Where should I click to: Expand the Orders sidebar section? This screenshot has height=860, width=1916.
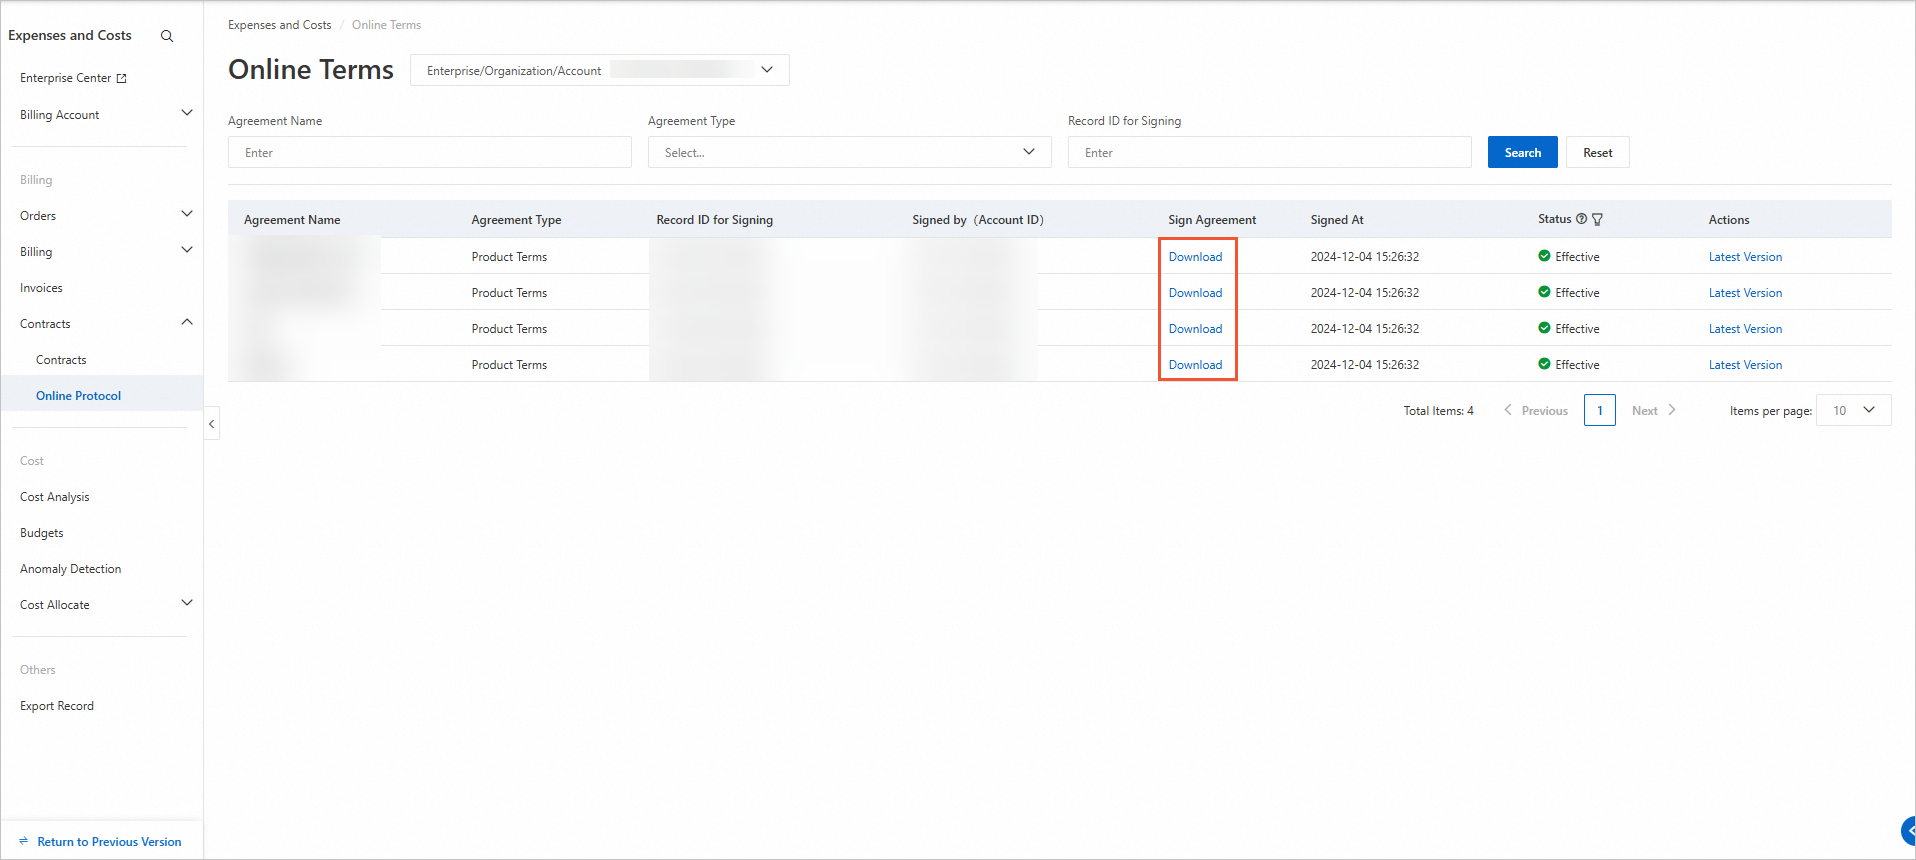point(186,215)
